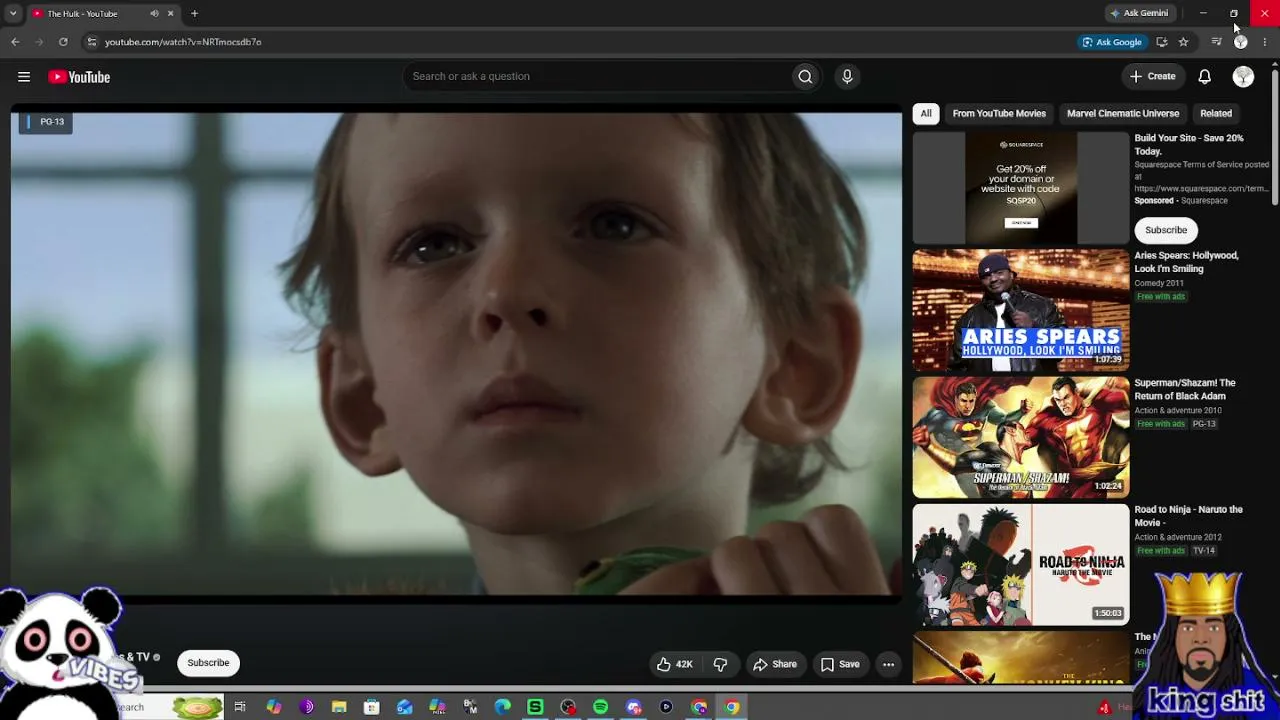Reload the page in Chrome

click(63, 42)
